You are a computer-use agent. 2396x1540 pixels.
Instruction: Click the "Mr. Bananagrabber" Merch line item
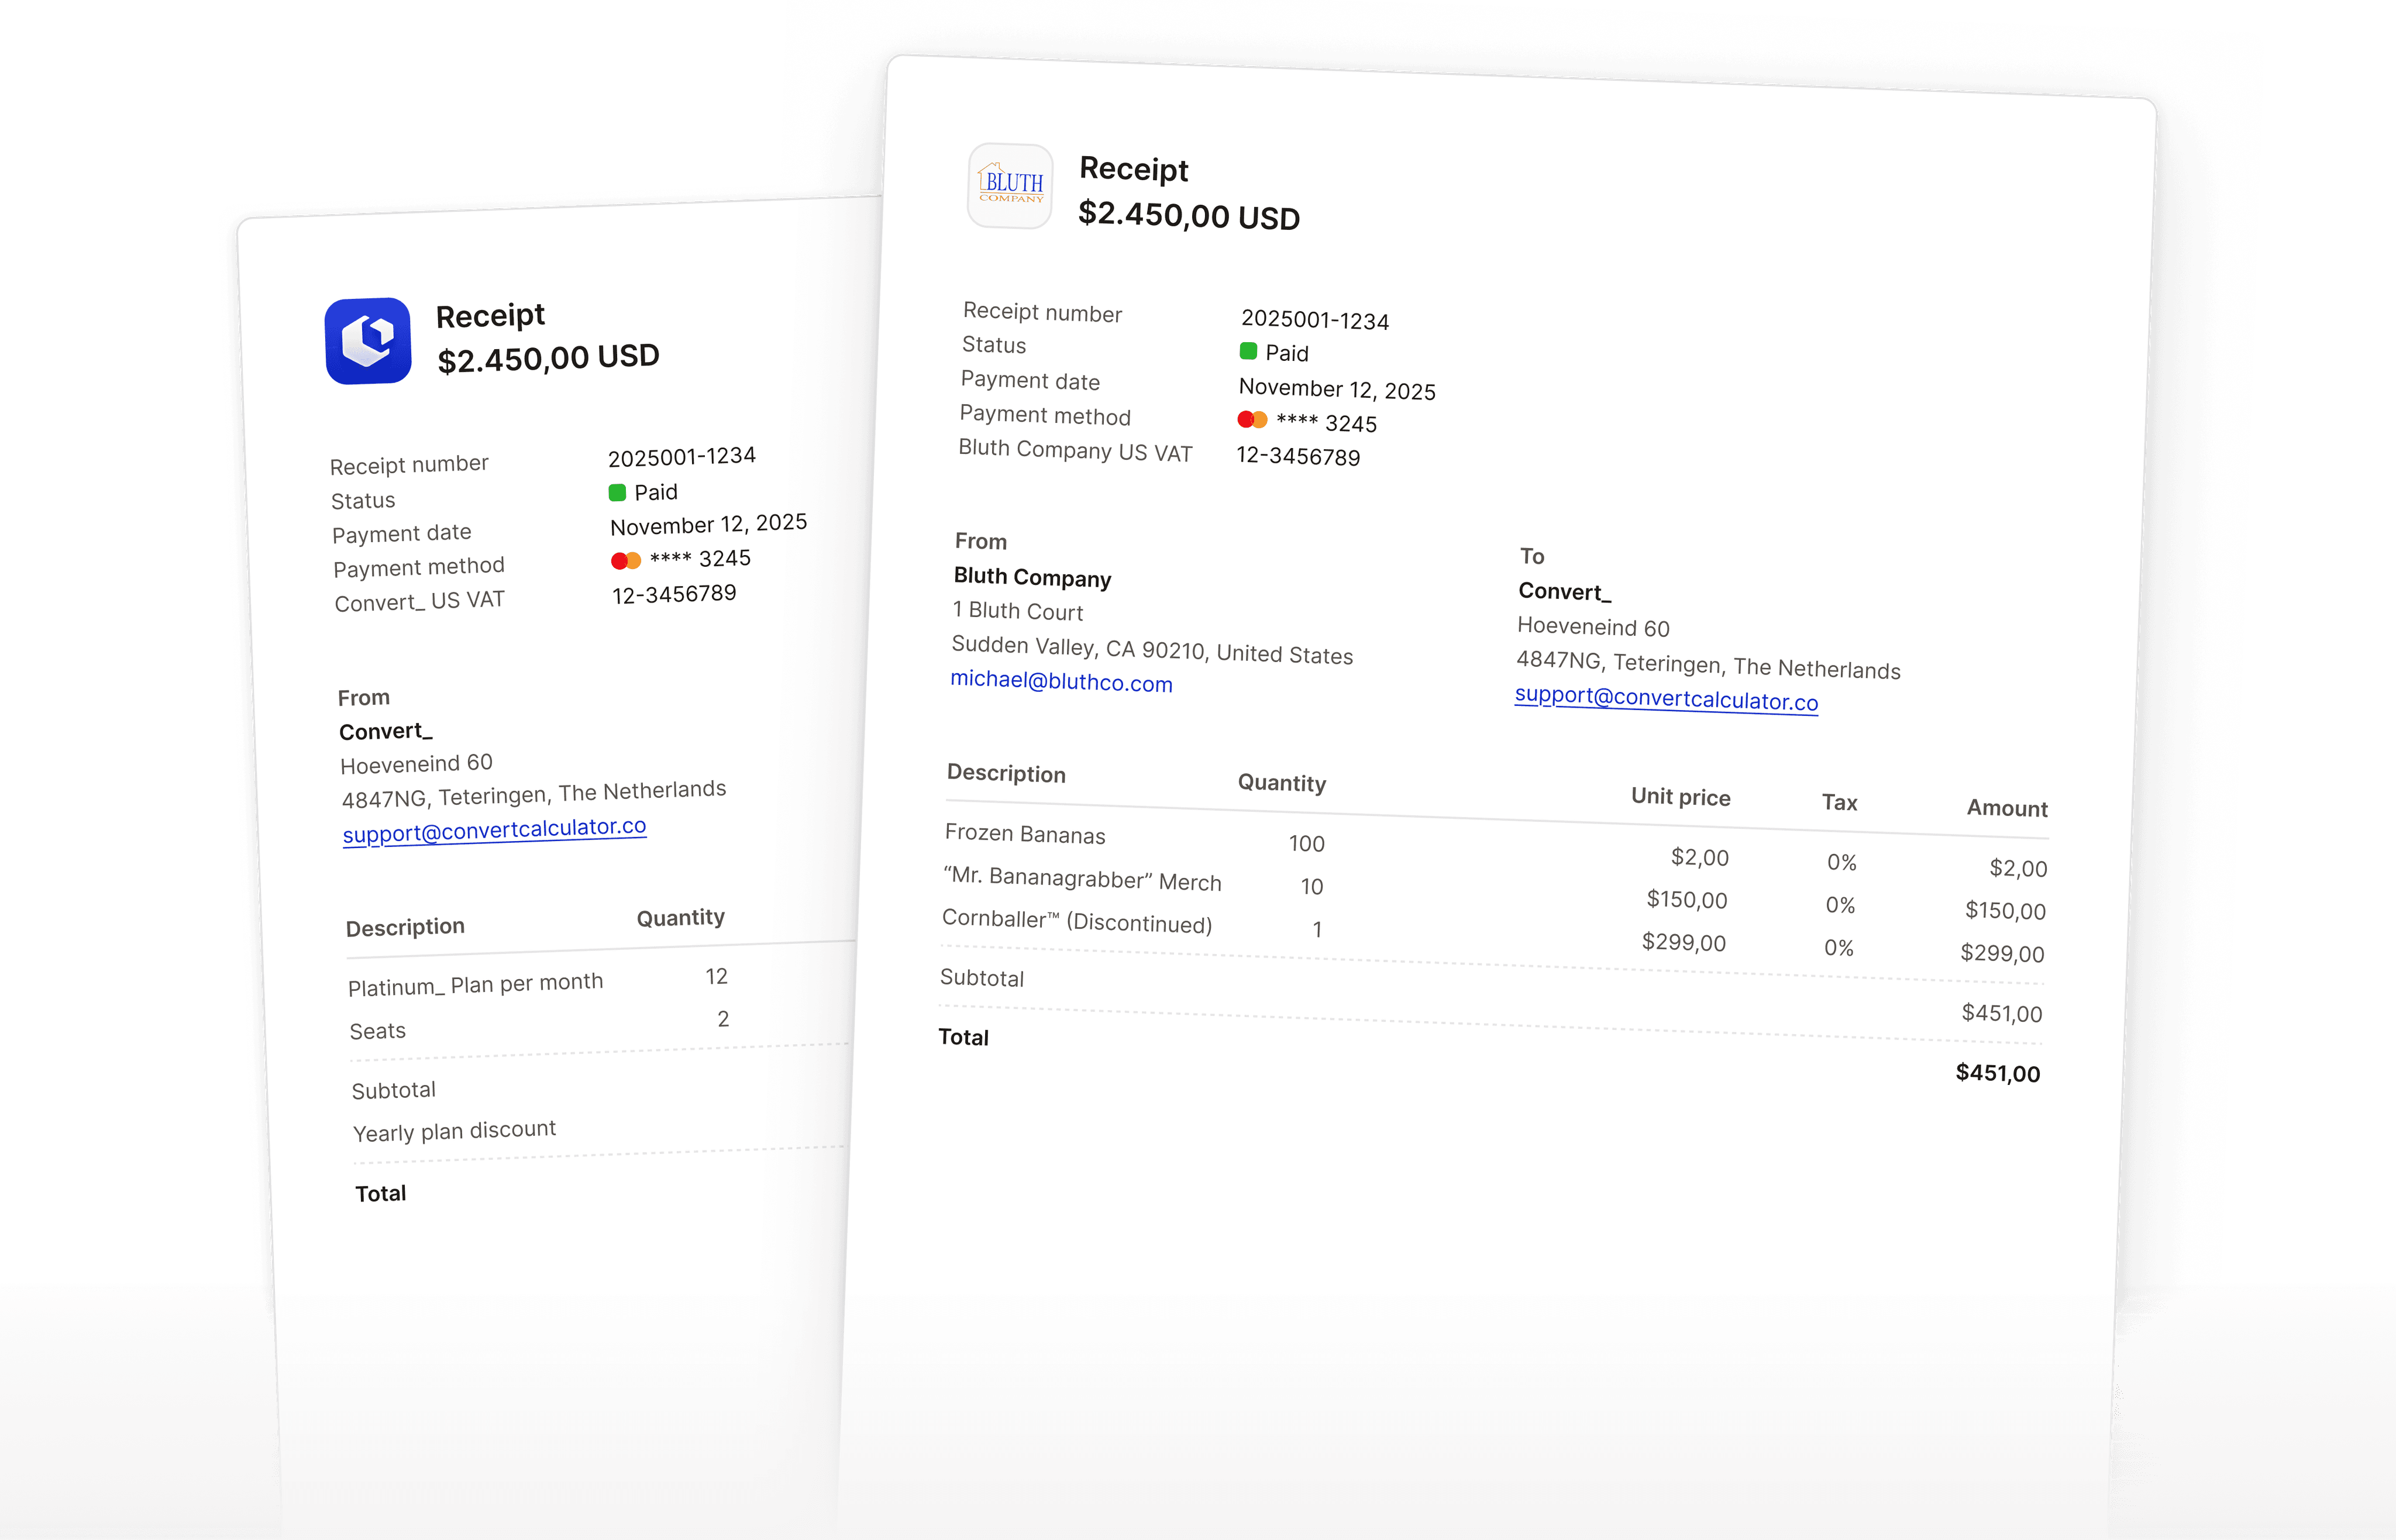(x=1082, y=879)
